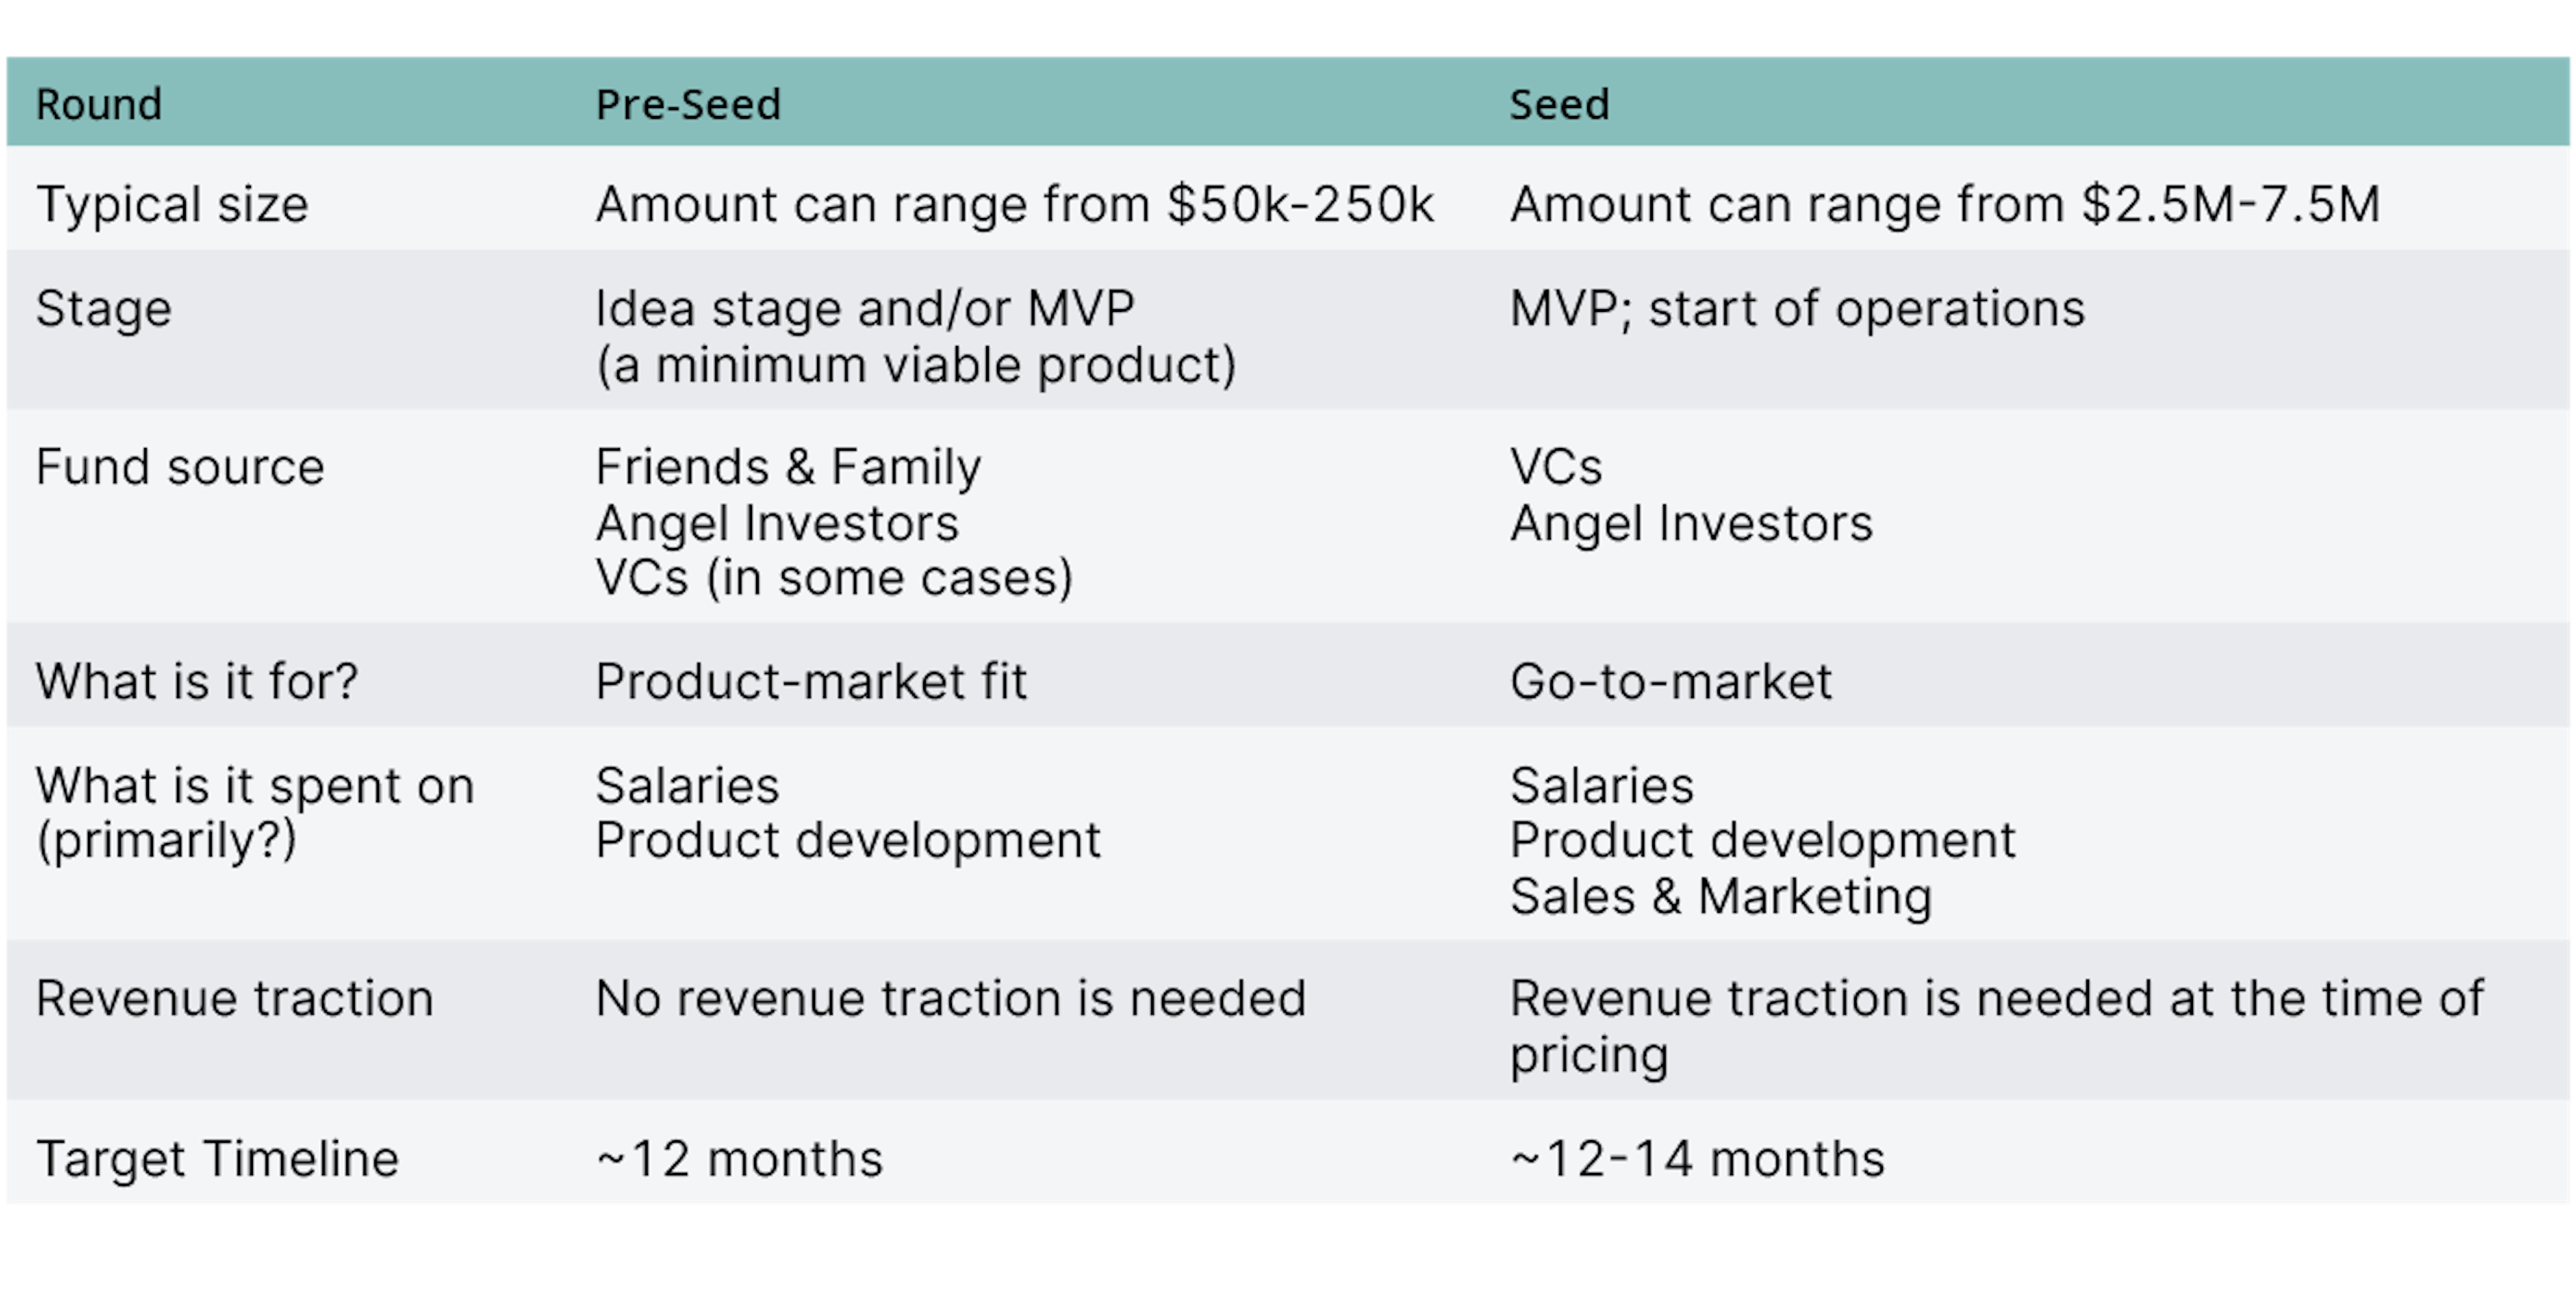Click the "$2.5M-7.5M" Seed amount cell
Viewport: 2576px width, 1289px height.
pos(1944,204)
